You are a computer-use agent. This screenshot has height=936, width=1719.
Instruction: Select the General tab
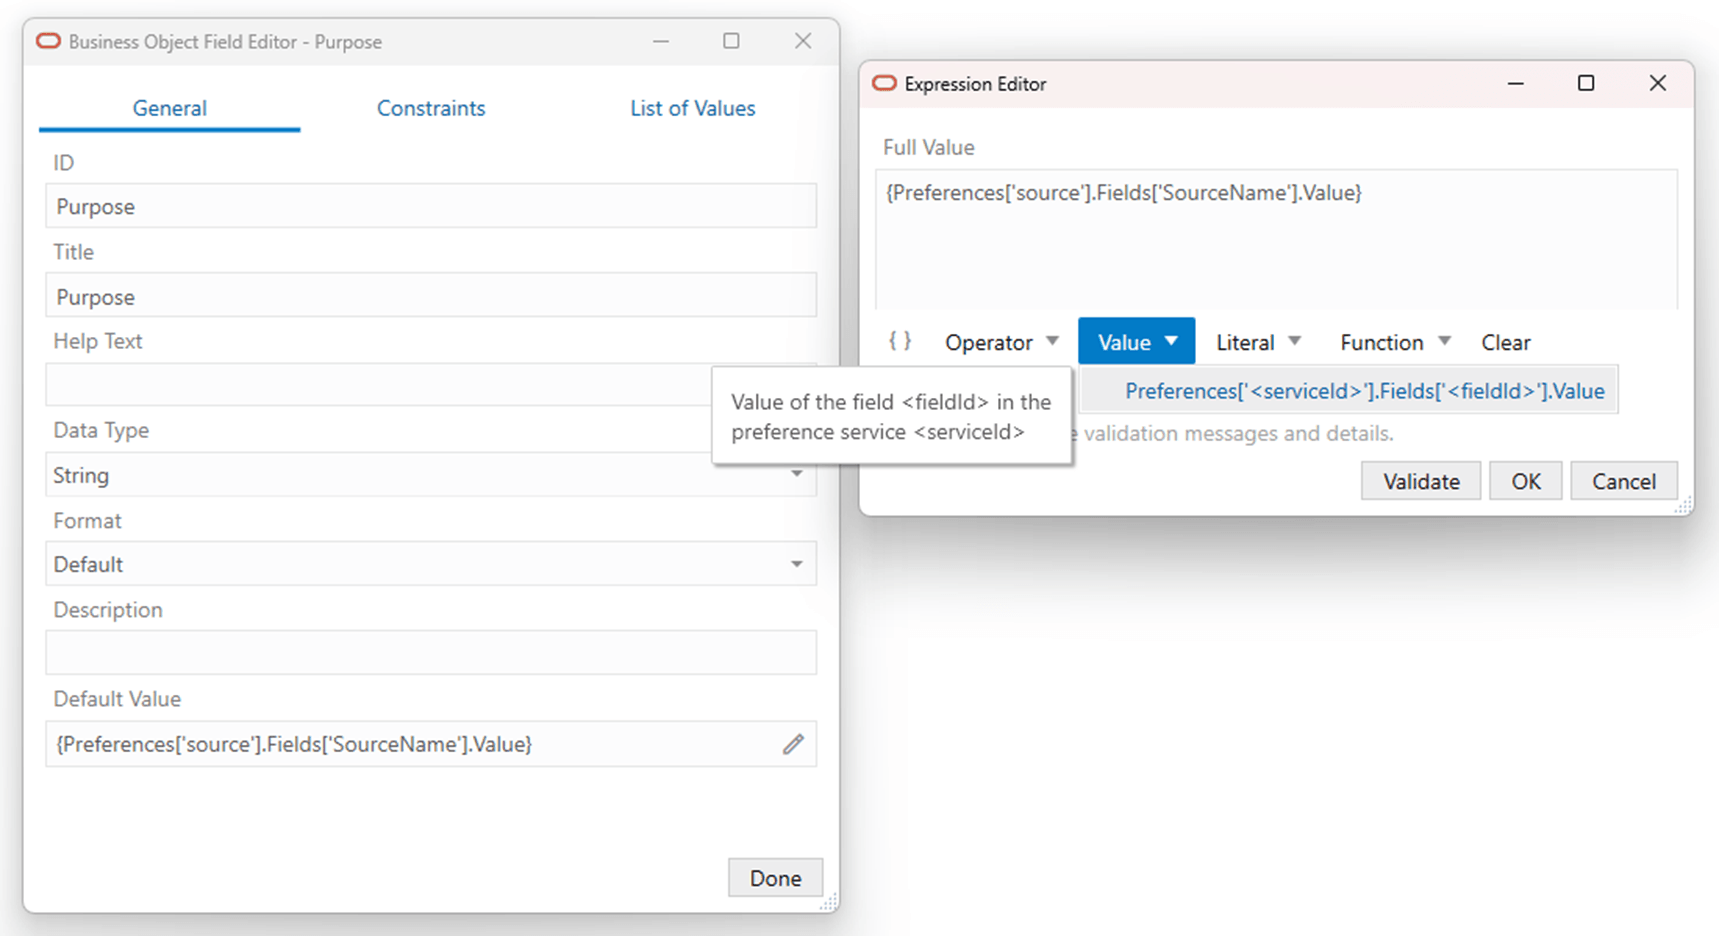point(169,108)
